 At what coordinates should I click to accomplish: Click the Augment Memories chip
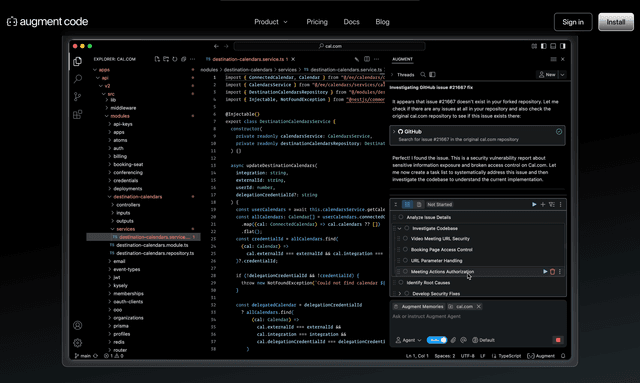pos(418,306)
